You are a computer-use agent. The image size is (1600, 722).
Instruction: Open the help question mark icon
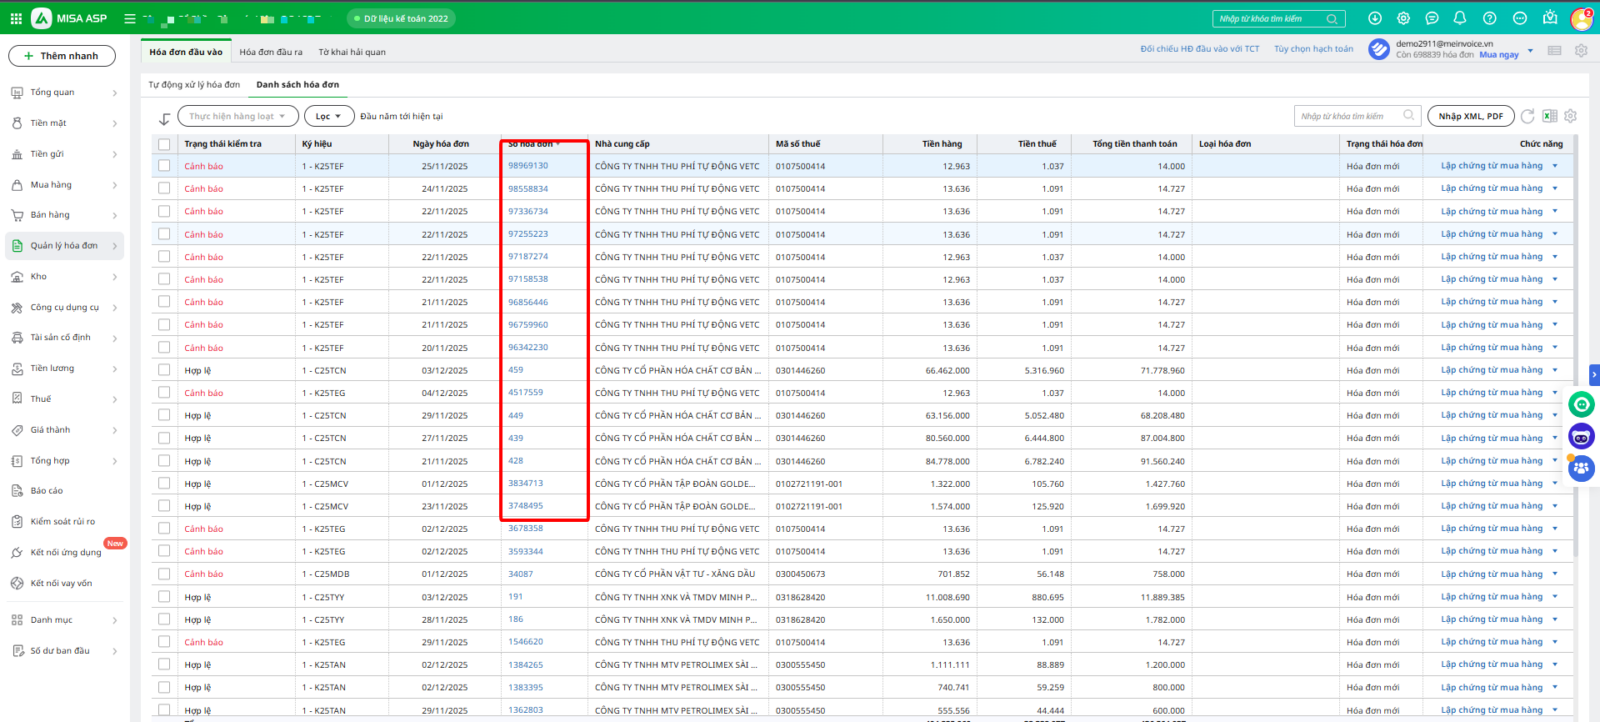pos(1489,18)
